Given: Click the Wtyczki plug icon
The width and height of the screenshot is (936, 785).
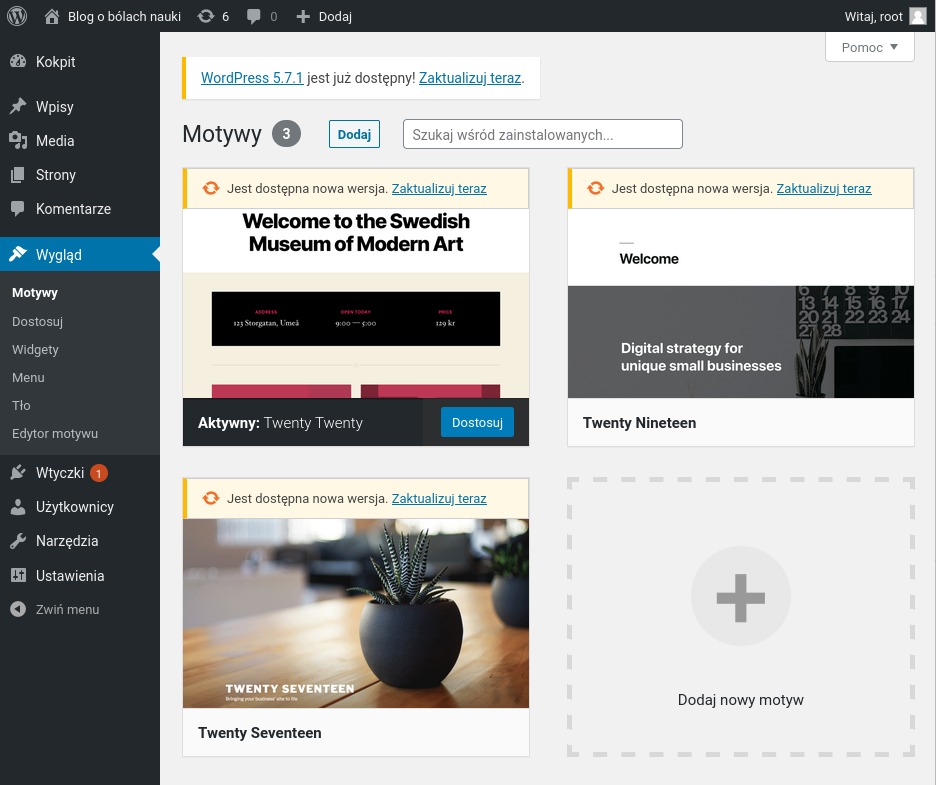Looking at the screenshot, I should pyautogui.click(x=19, y=472).
